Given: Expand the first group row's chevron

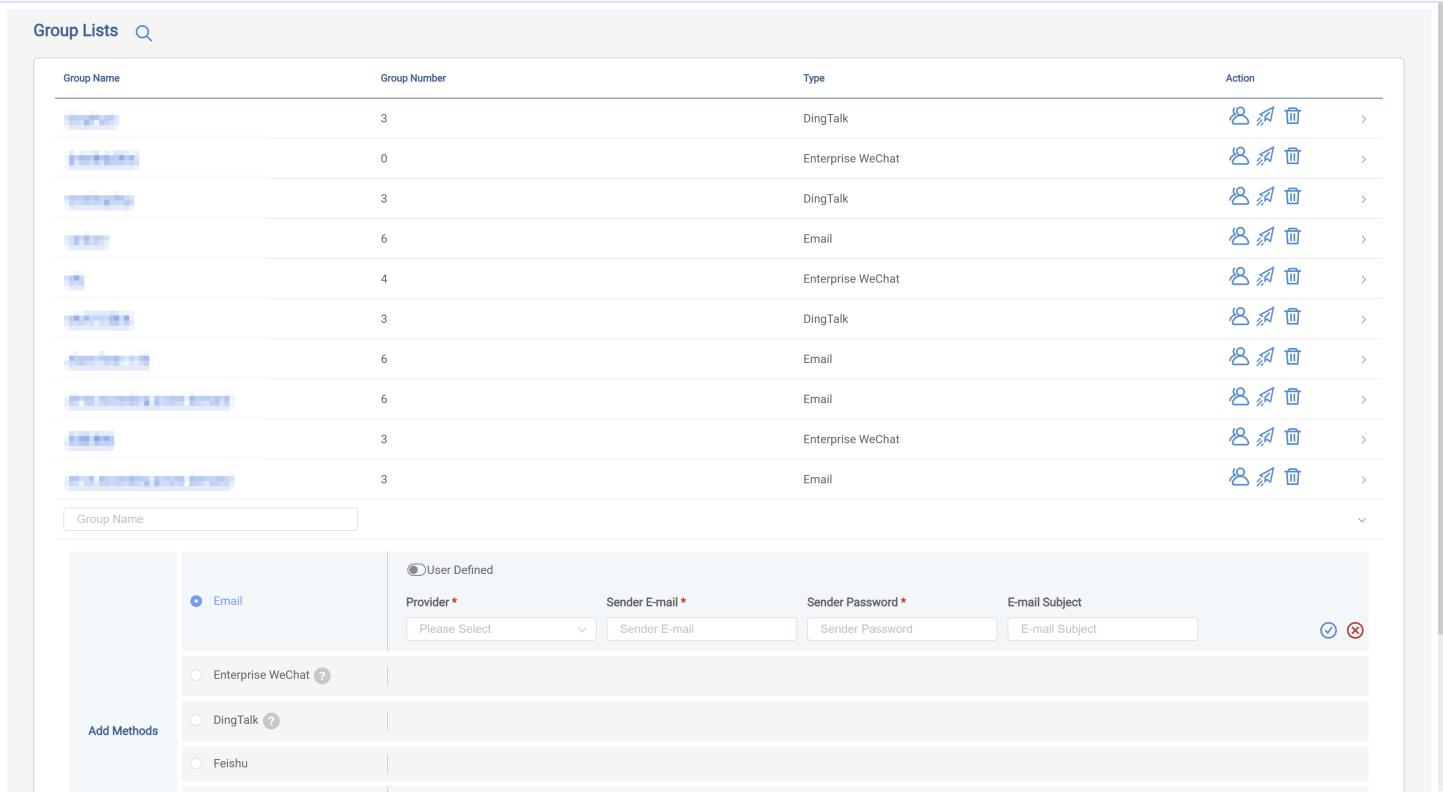Looking at the screenshot, I should (1363, 119).
